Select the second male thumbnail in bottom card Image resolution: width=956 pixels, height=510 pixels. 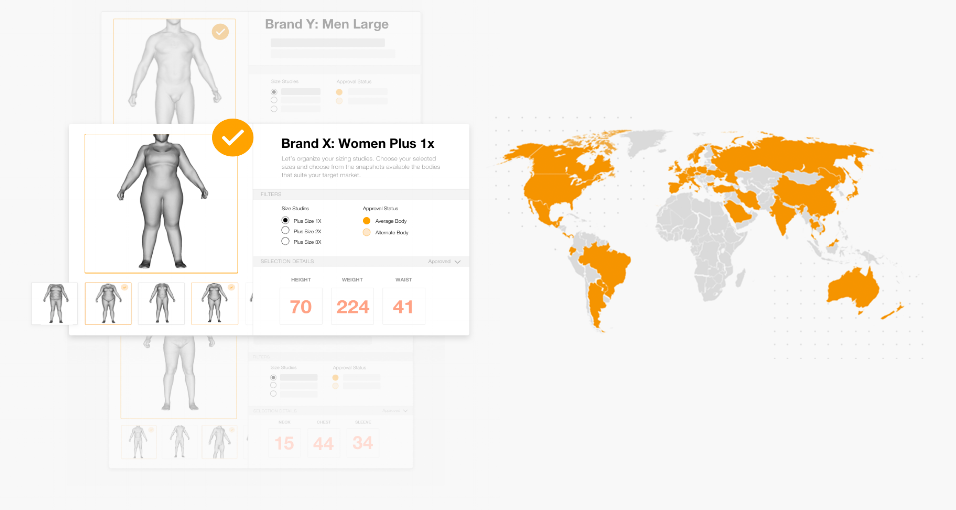[x=179, y=442]
